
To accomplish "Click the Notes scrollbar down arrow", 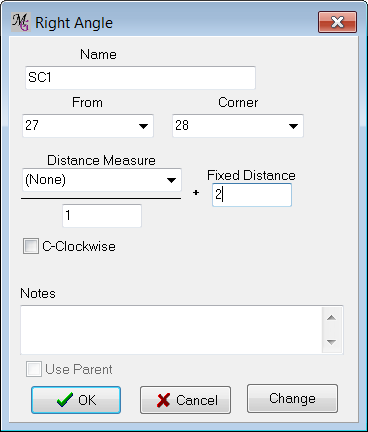I will pos(331,342).
